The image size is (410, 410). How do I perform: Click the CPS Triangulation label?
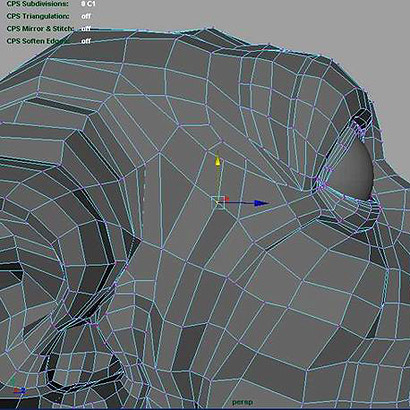click(38, 16)
